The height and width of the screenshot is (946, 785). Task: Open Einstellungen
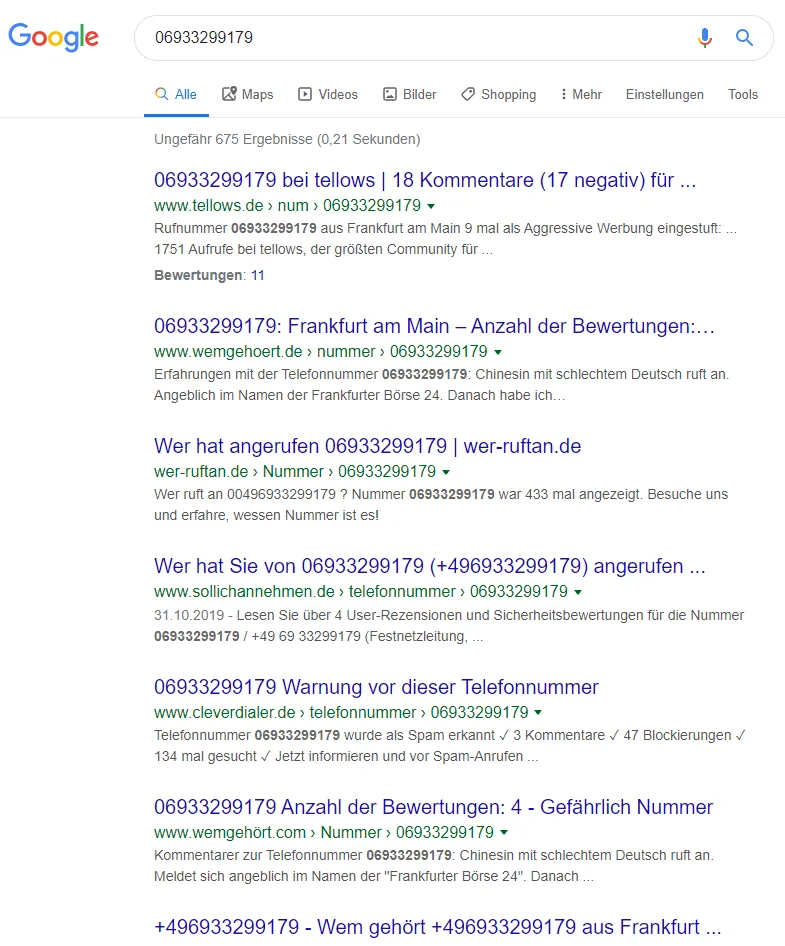point(664,95)
